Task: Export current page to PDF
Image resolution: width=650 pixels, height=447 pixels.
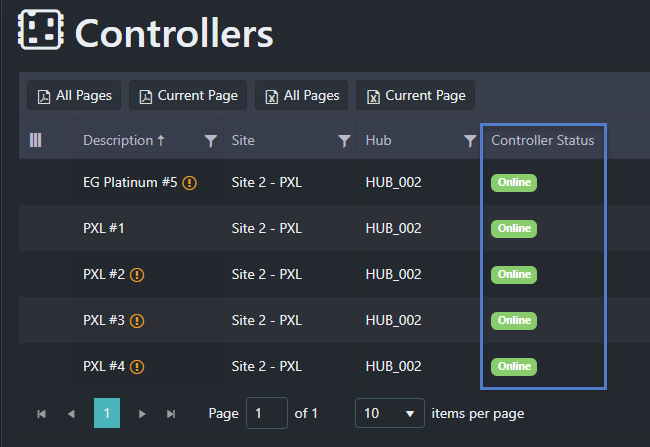Action: click(188, 95)
